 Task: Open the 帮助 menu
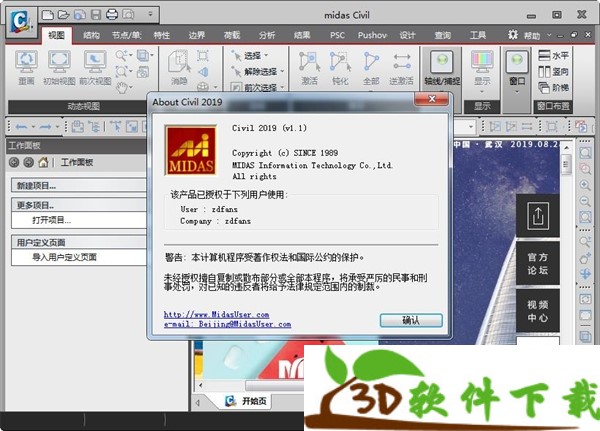pyautogui.click(x=532, y=36)
